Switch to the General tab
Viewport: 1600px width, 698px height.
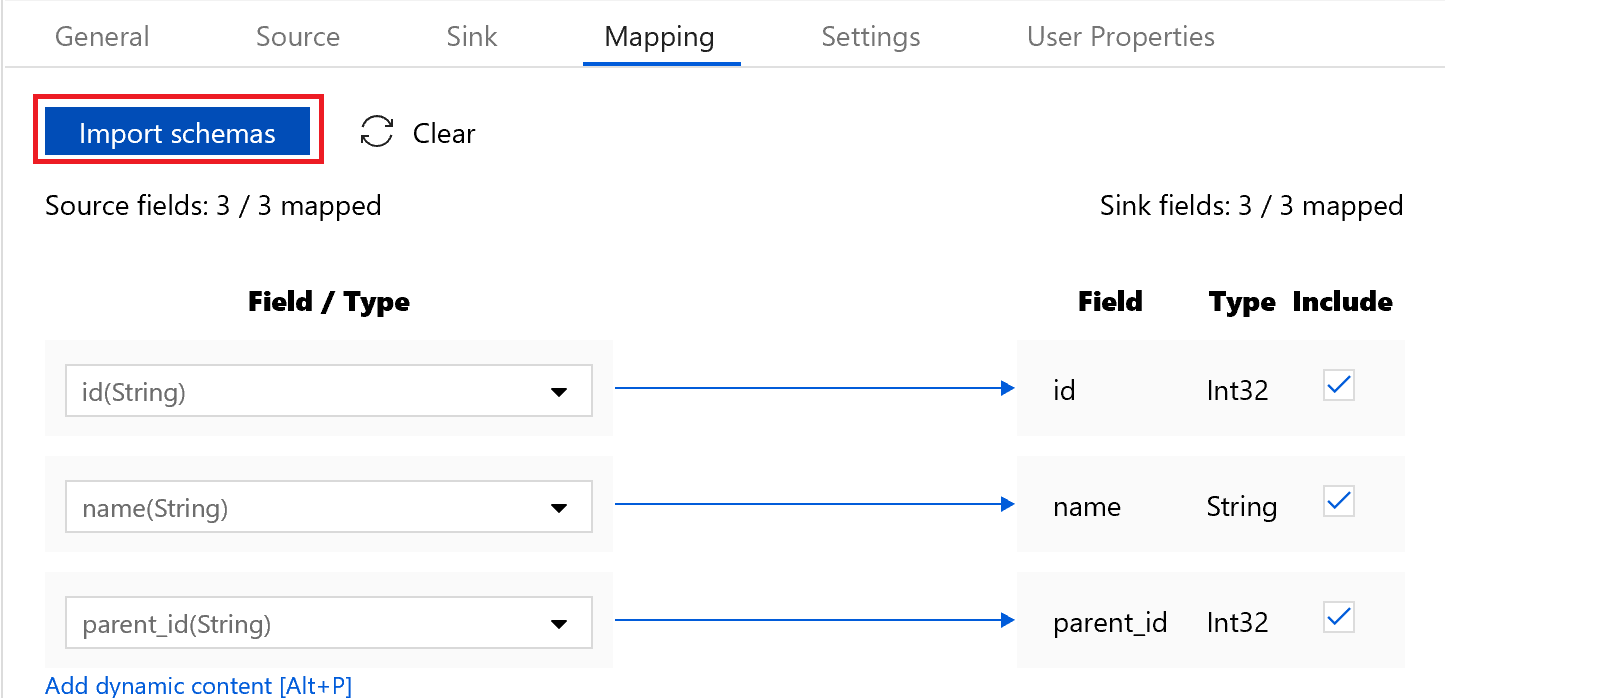coord(102,37)
